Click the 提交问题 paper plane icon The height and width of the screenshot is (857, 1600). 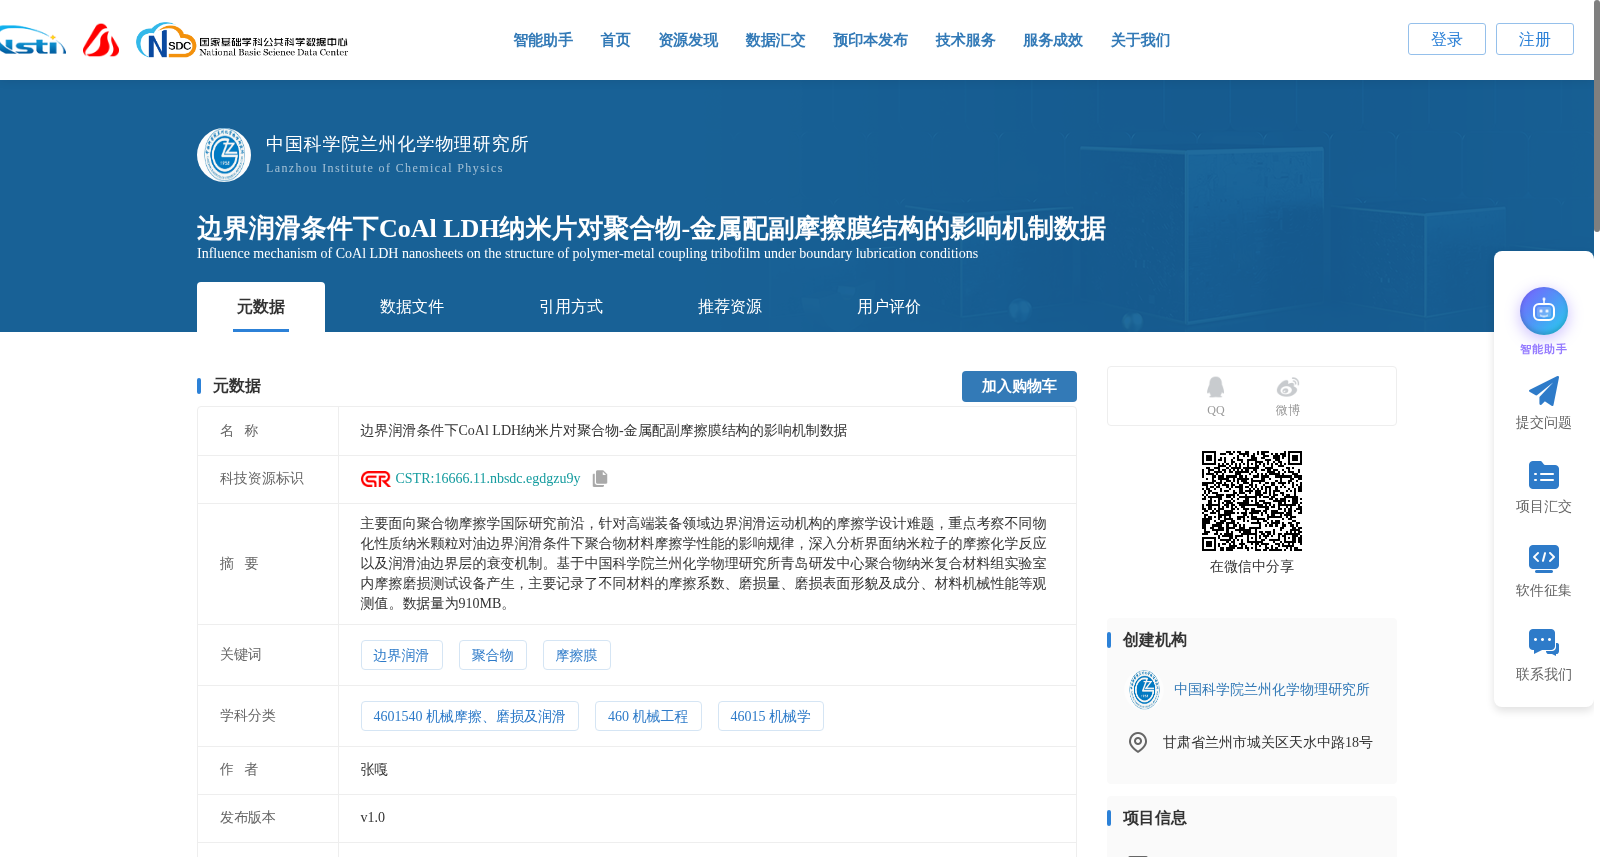[x=1544, y=391]
